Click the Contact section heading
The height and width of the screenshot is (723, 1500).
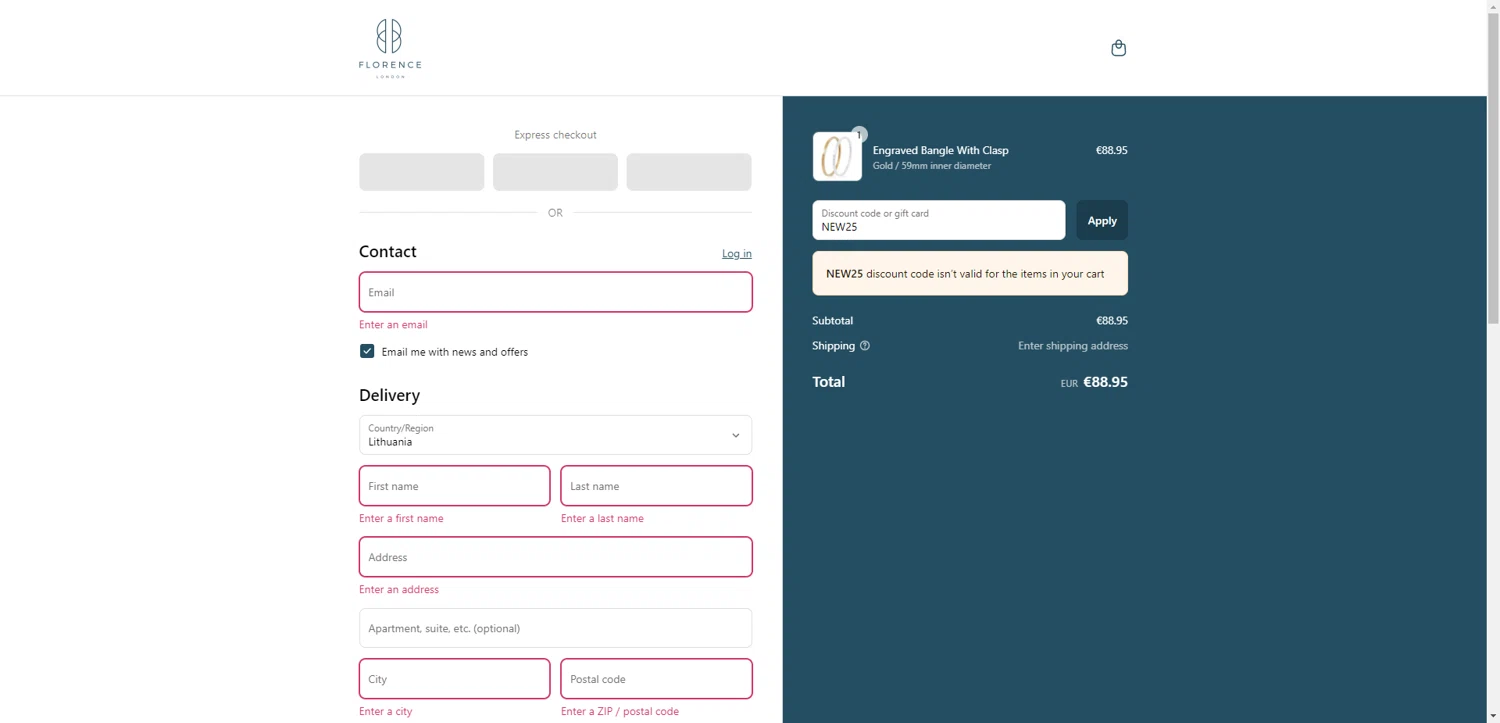[x=388, y=252]
